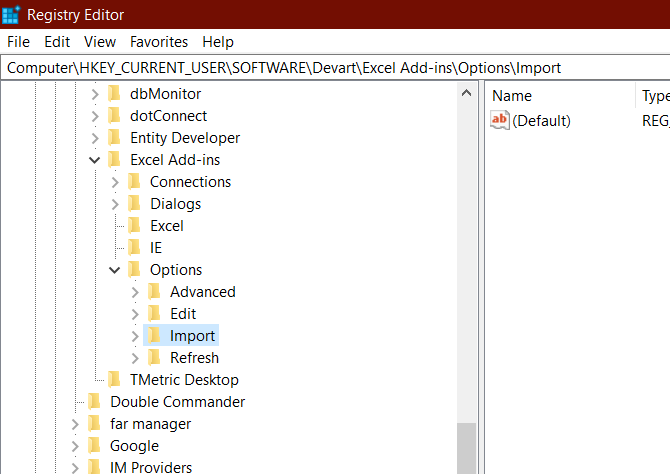Click the Import folder icon
The width and height of the screenshot is (670, 474).
[154, 336]
